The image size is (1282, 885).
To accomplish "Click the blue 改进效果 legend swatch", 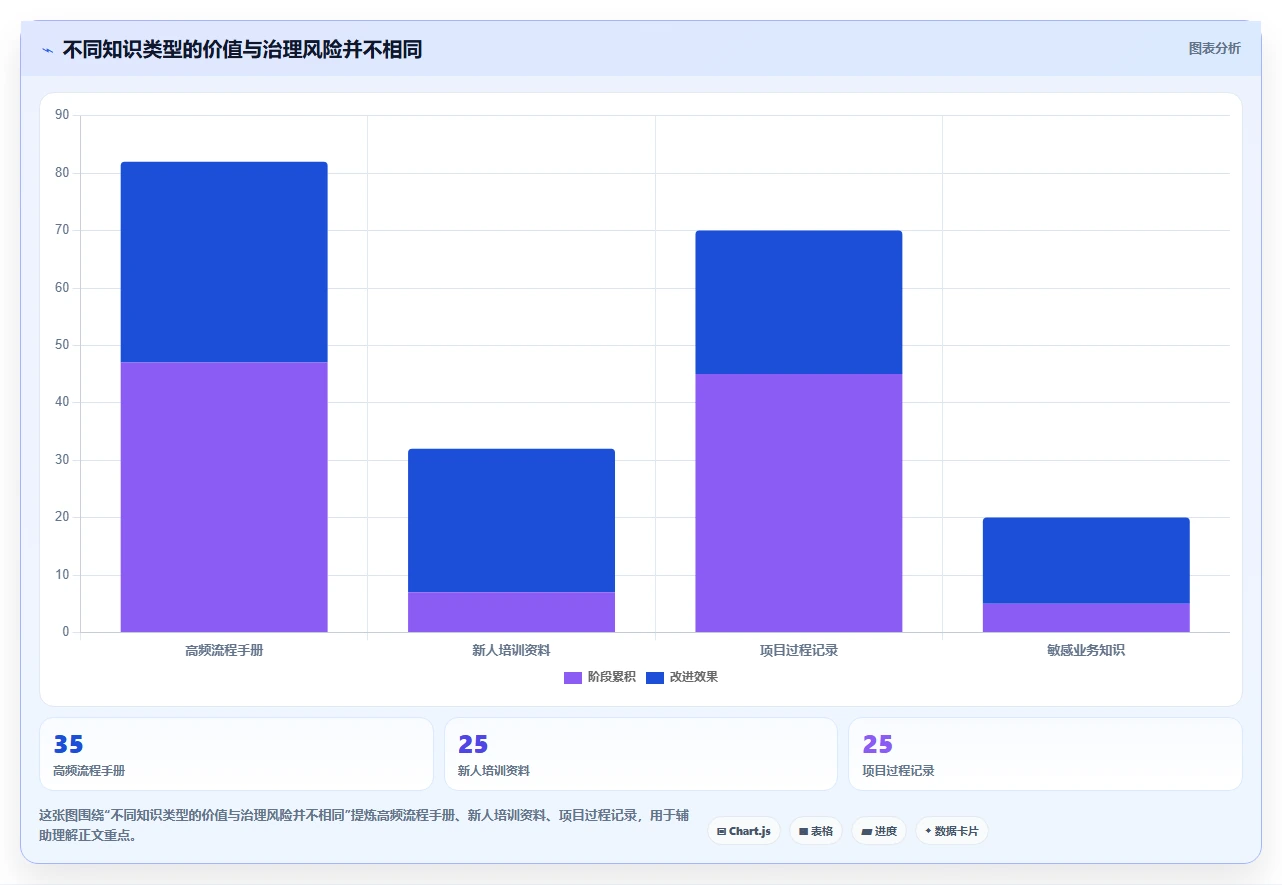I will [655, 678].
